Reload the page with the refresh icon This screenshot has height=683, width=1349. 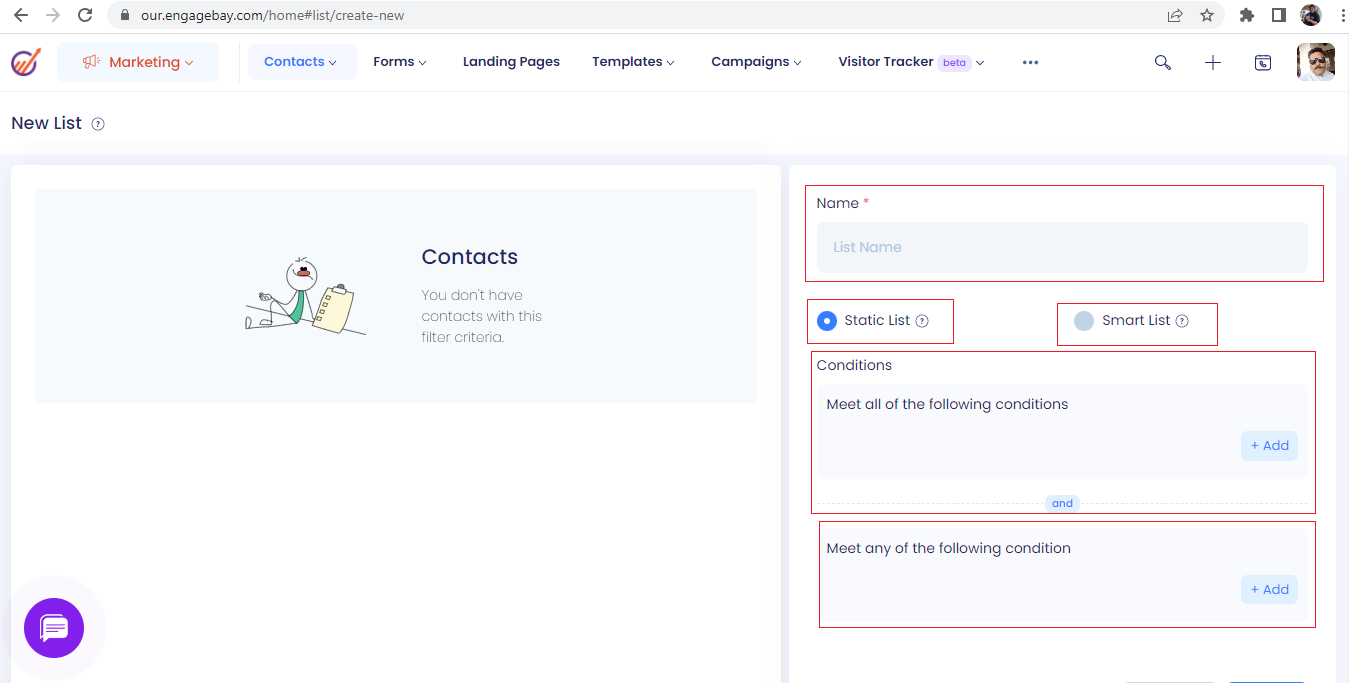click(85, 15)
